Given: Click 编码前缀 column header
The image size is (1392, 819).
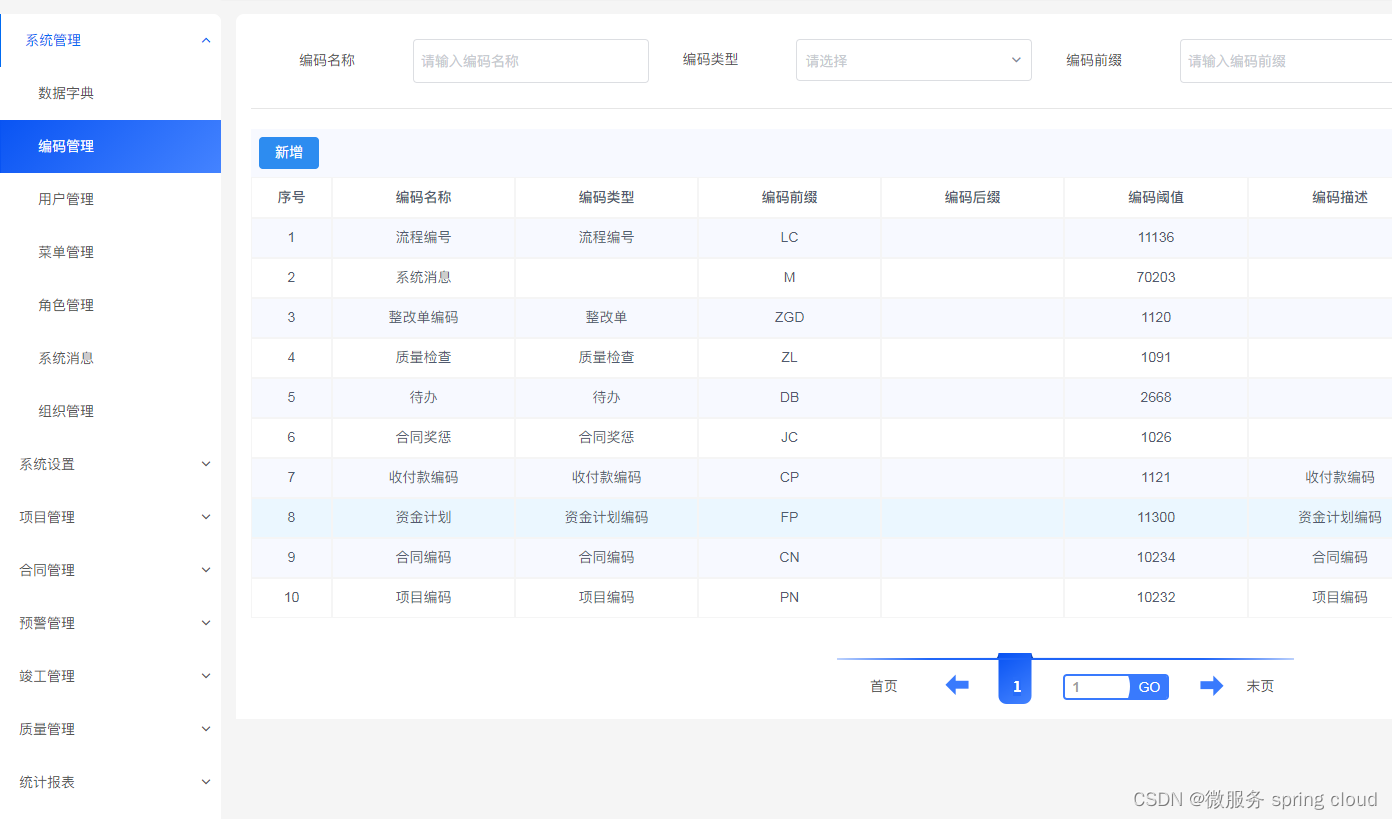Looking at the screenshot, I should click(789, 198).
